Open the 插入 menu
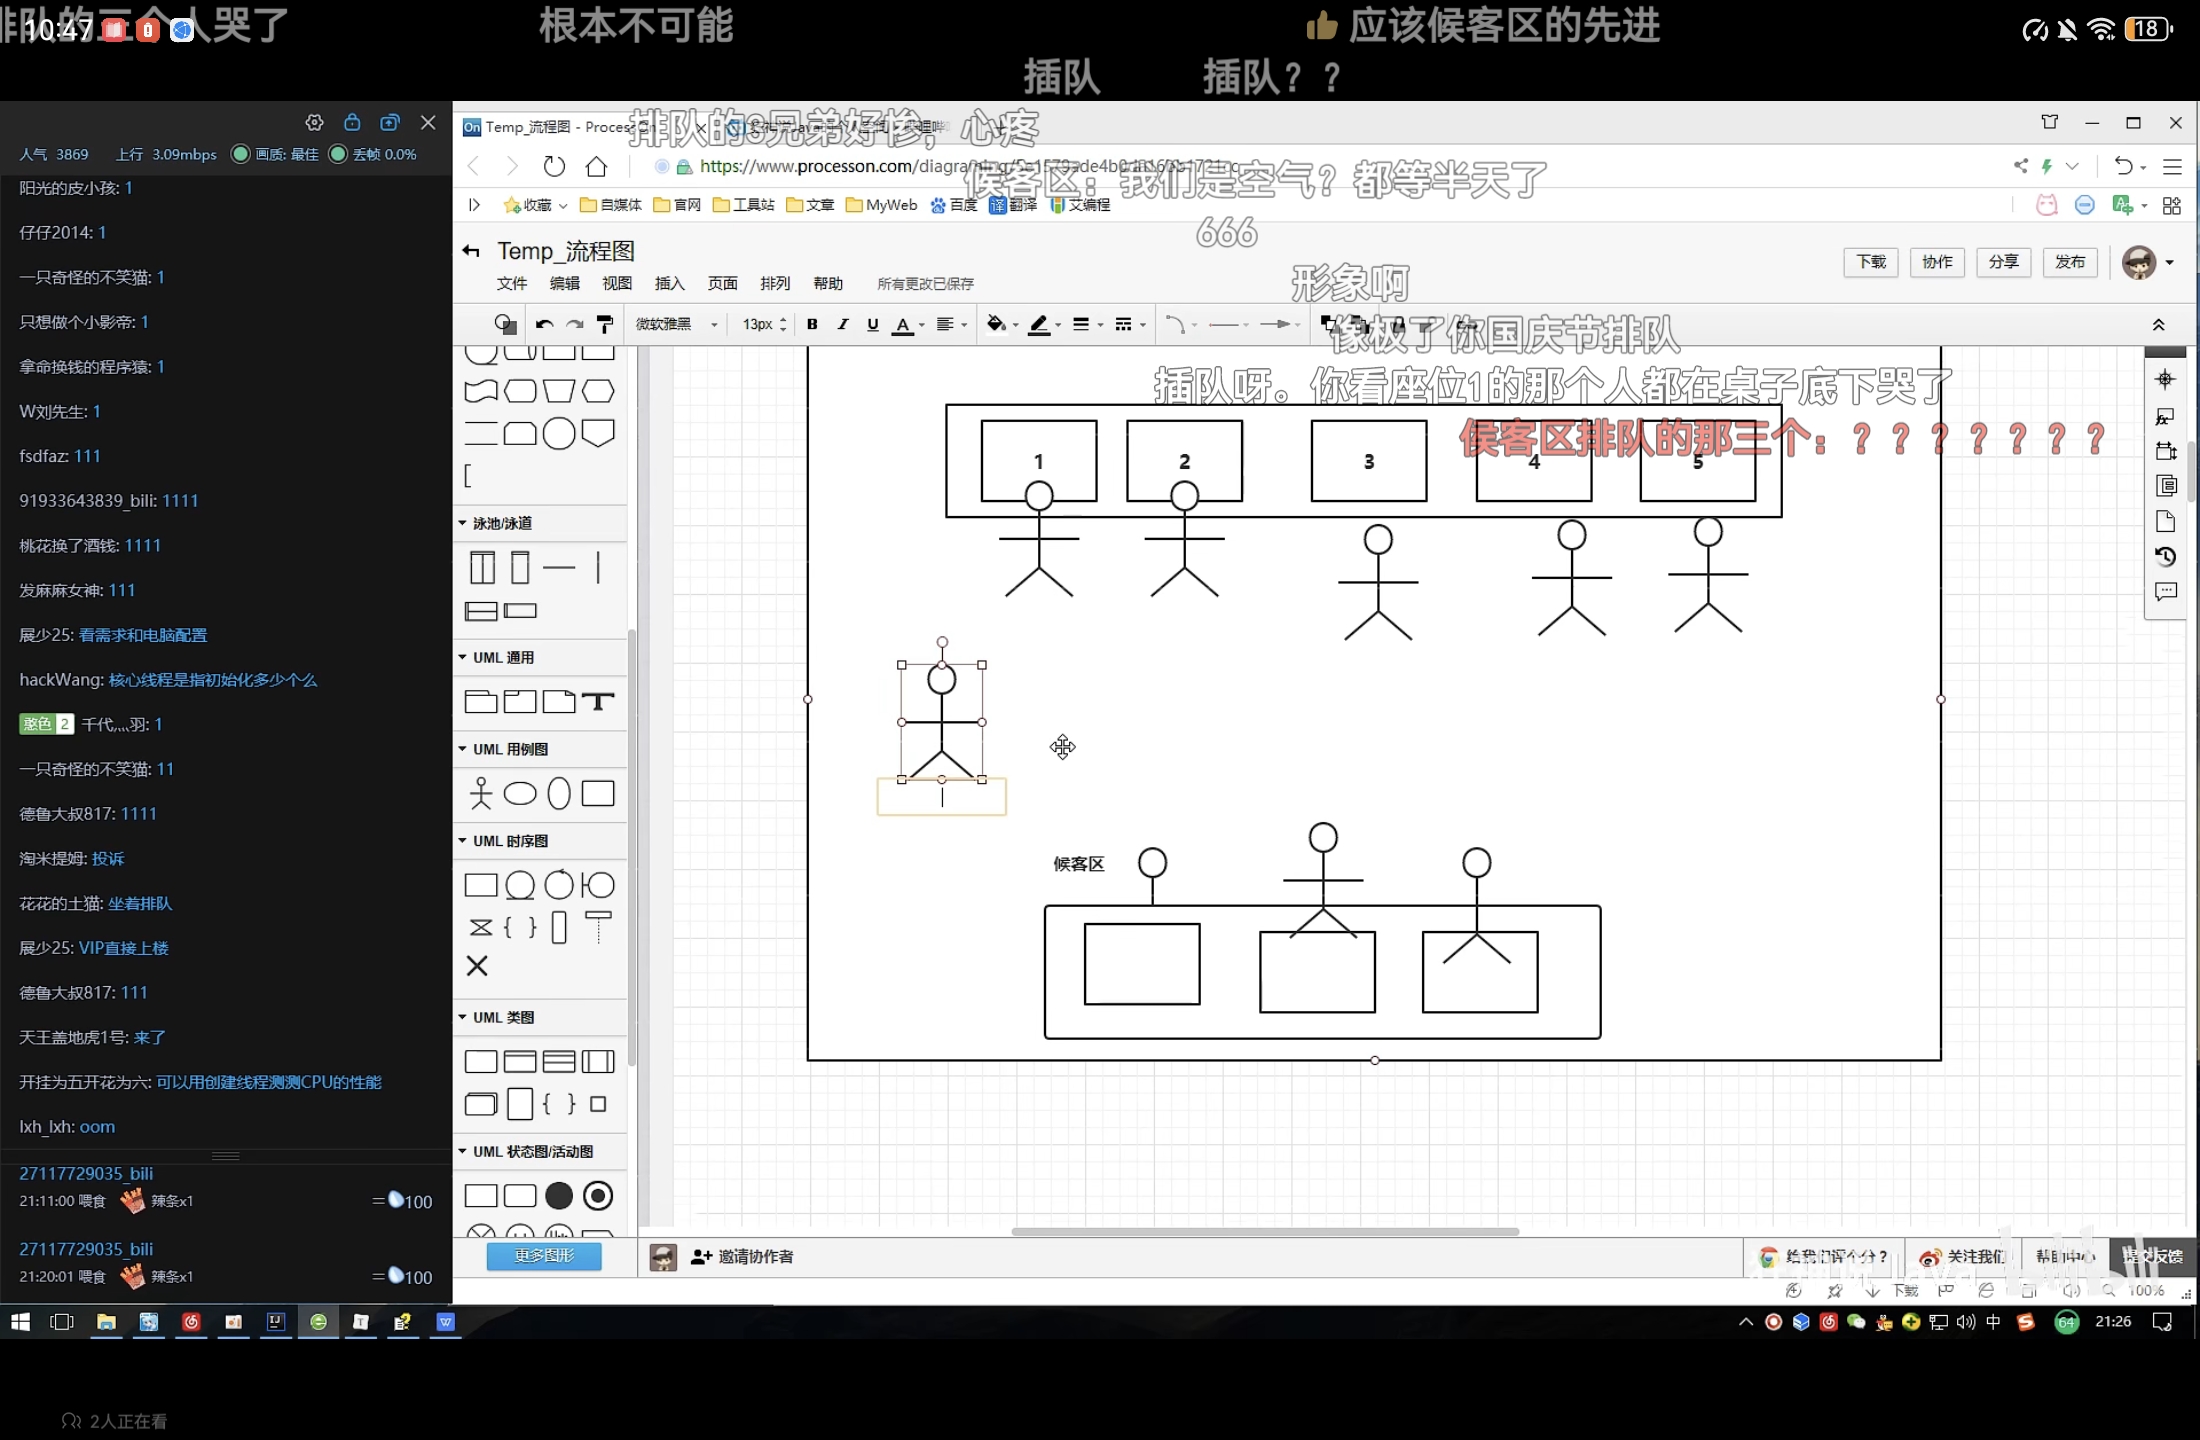Image resolution: width=2200 pixels, height=1440 pixels. pos(669,283)
